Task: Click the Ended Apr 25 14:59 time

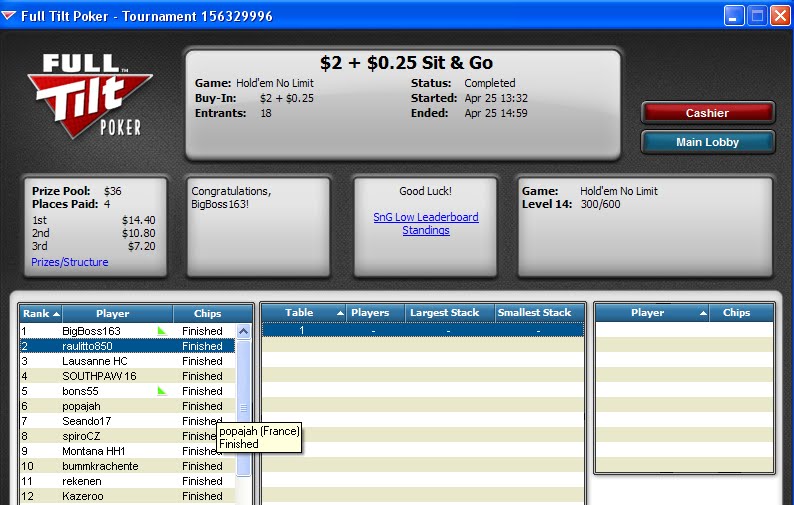Action: pos(496,113)
